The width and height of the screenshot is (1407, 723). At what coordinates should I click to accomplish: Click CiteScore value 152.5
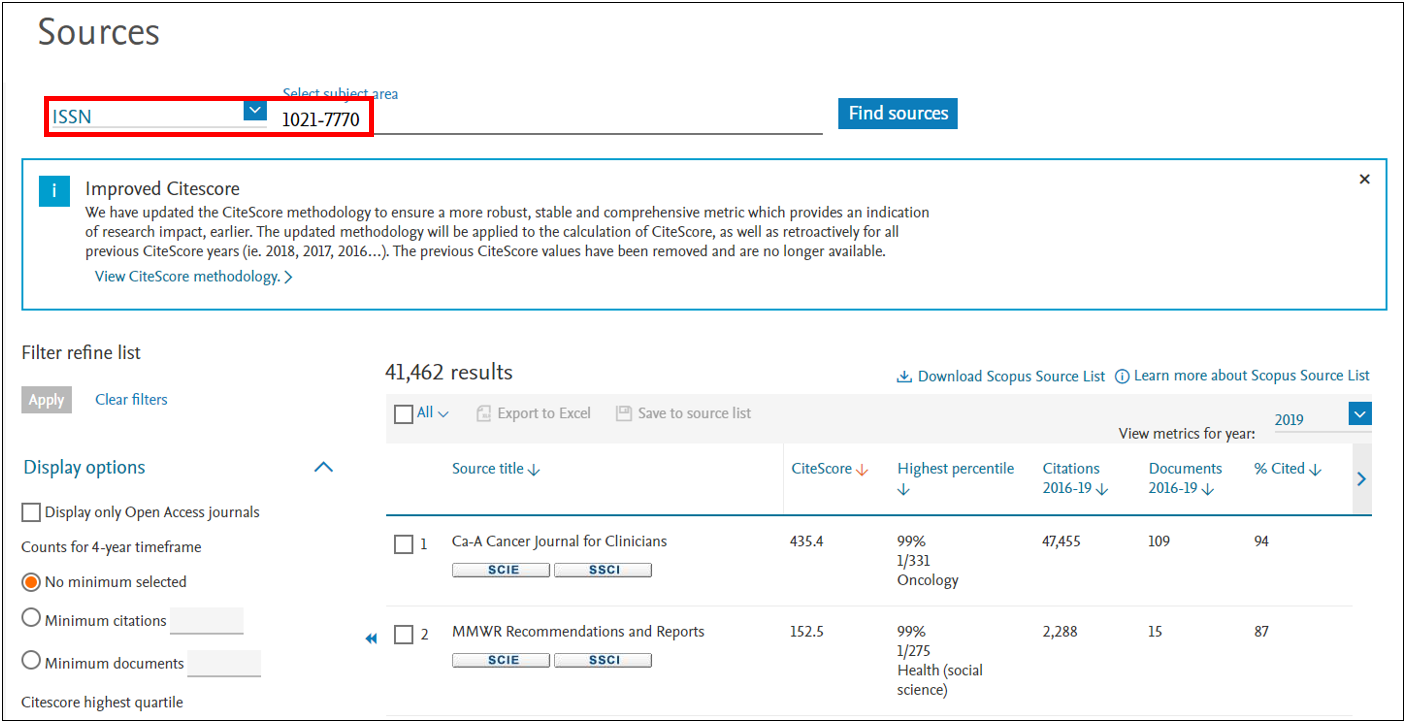pyautogui.click(x=807, y=632)
